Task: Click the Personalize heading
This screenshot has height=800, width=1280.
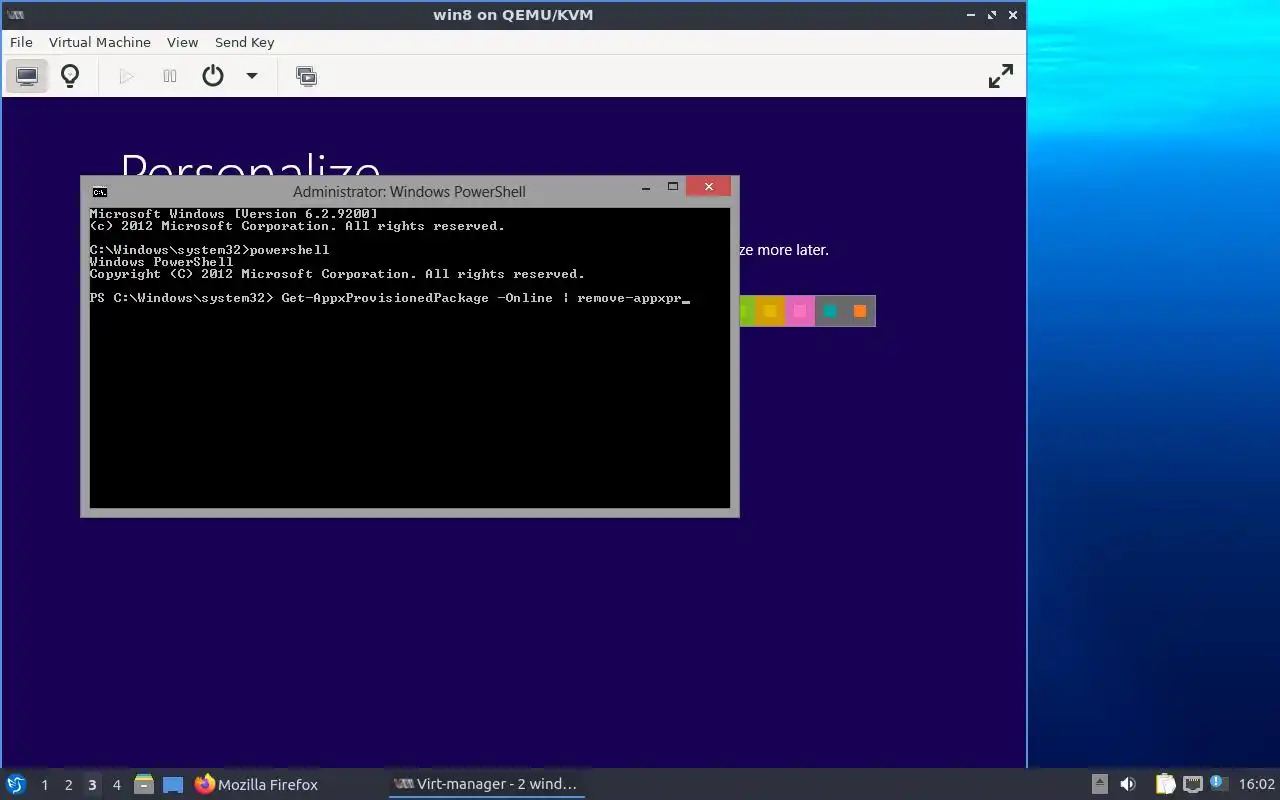Action: 250,165
